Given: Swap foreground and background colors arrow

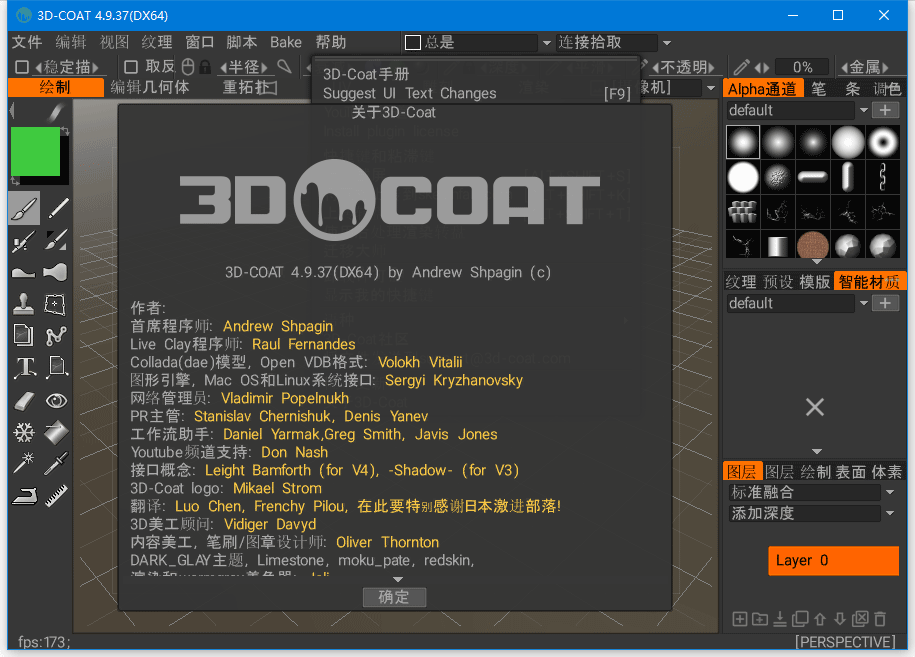Looking at the screenshot, I should click(65, 132).
